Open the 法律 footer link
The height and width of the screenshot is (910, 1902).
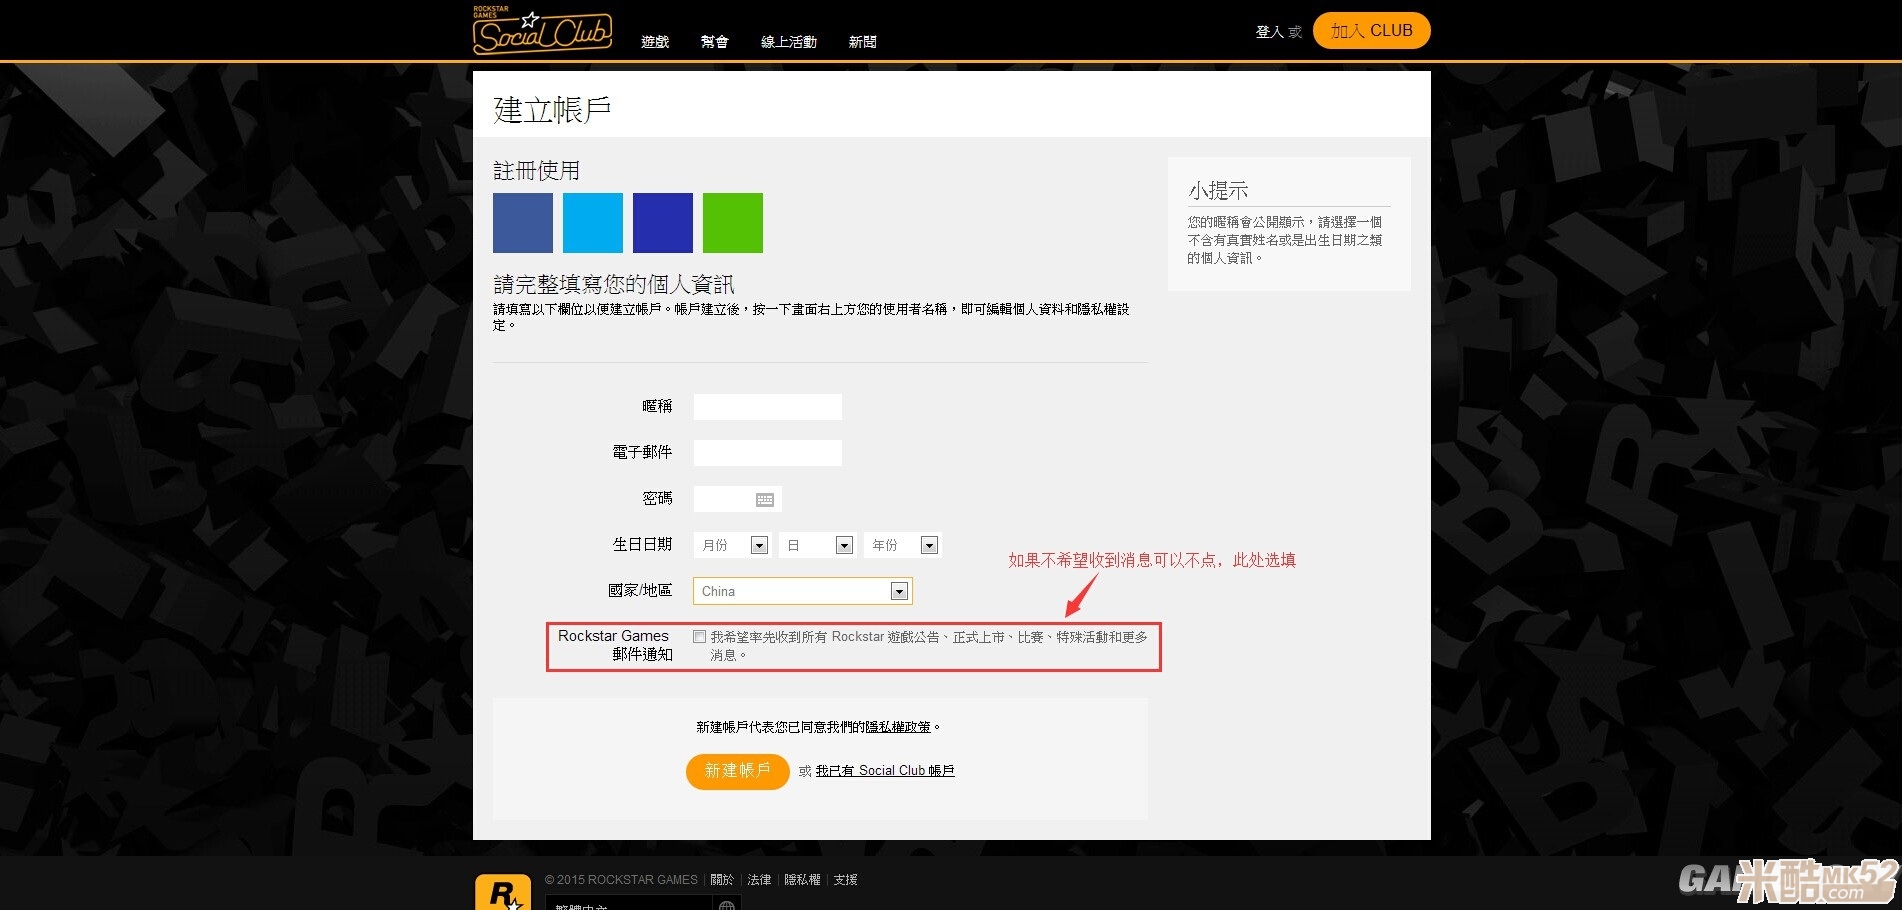[759, 880]
